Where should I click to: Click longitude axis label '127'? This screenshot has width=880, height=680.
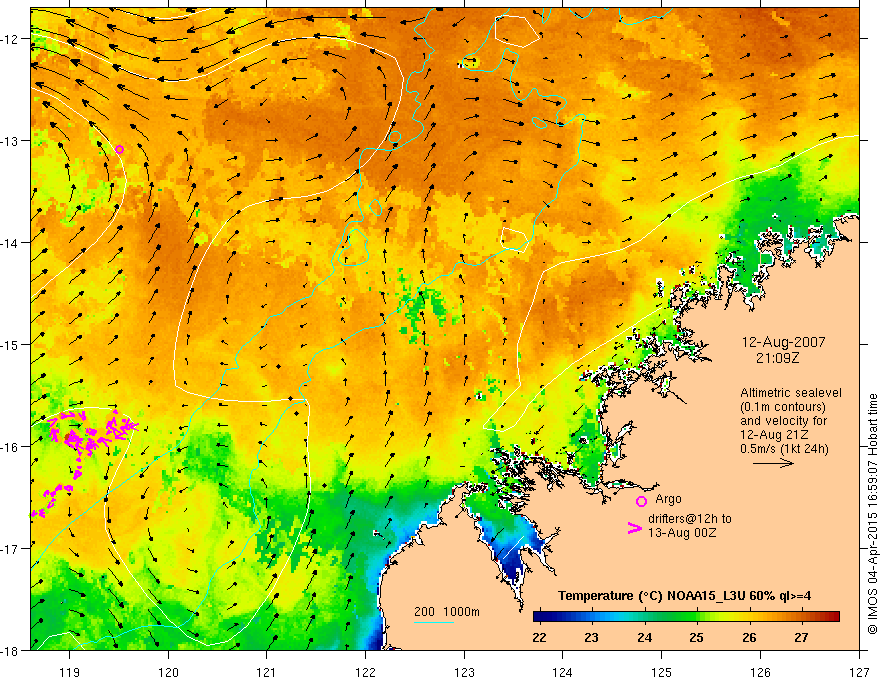859,672
